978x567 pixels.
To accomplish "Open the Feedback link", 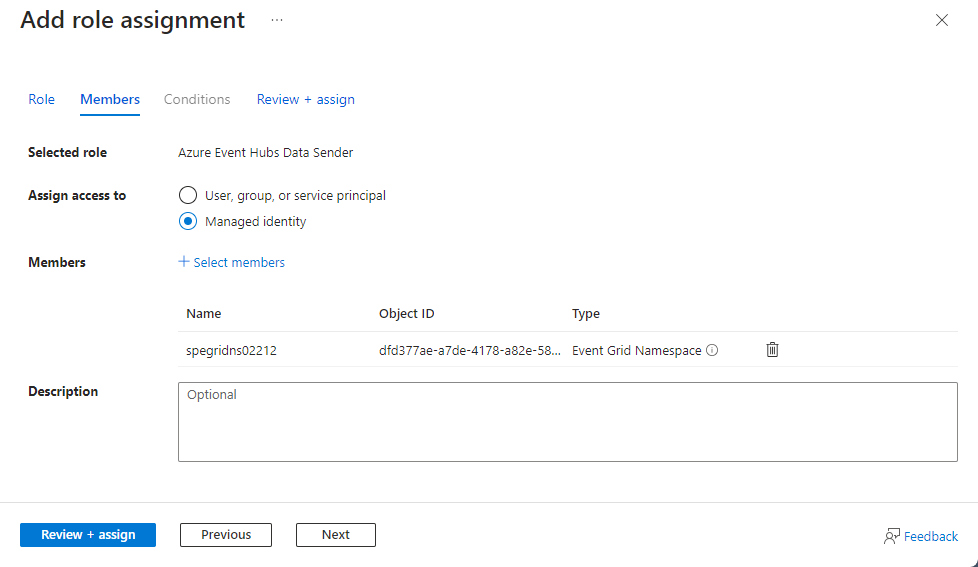I will pos(921,536).
